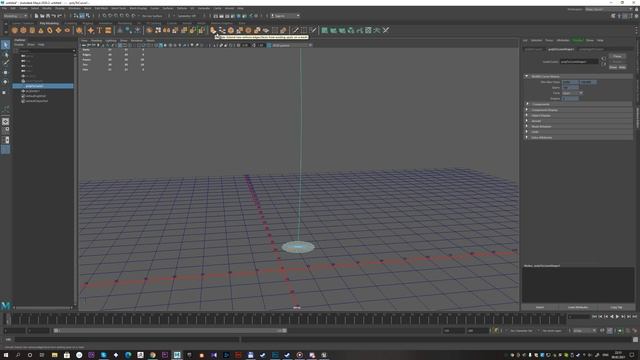This screenshot has width=640, height=360.
Task: Click the first green UV editor shelf icon
Action: point(324,30)
